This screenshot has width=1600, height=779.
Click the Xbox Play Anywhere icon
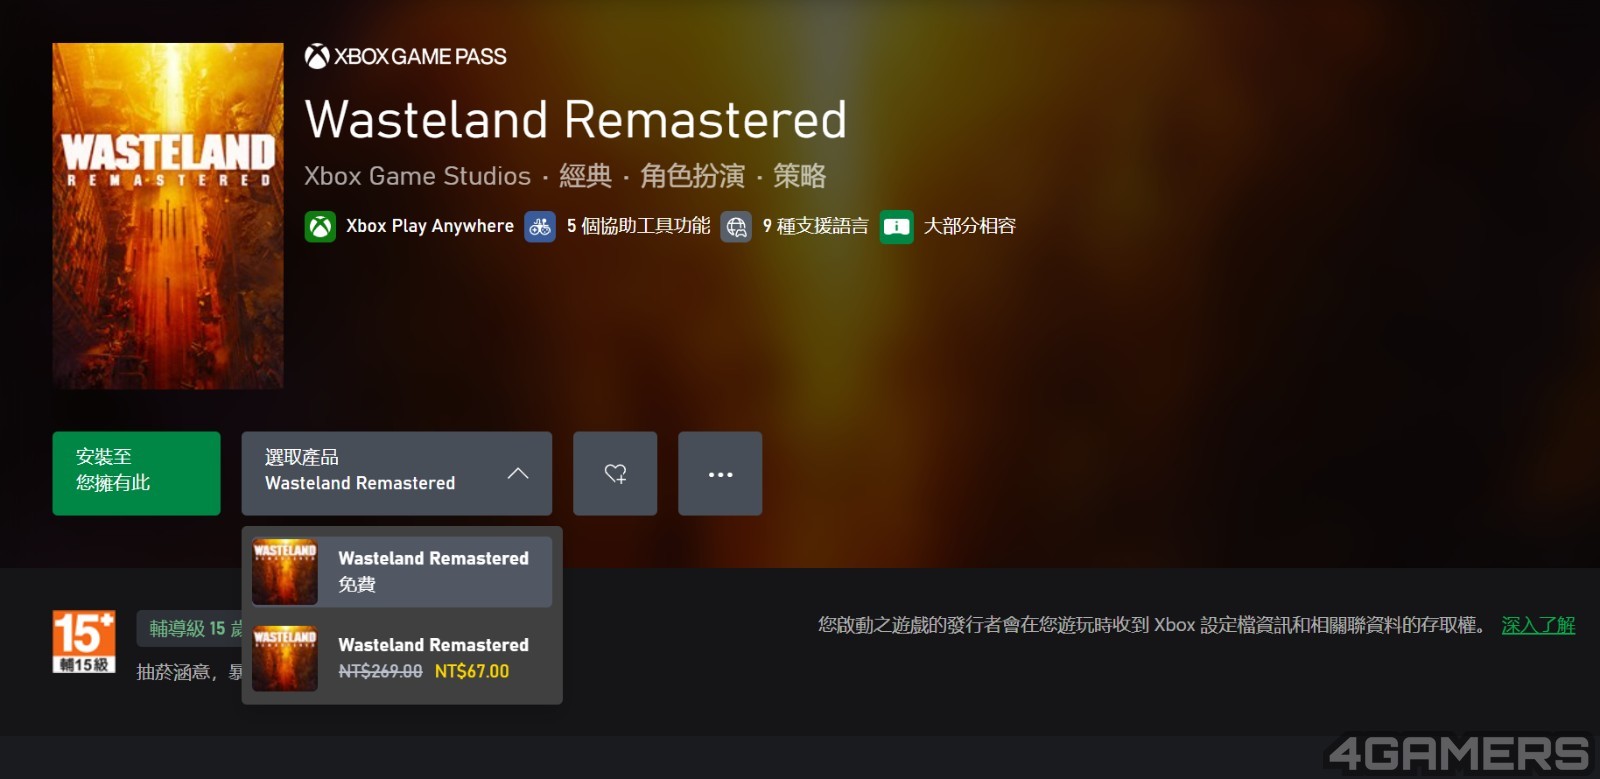click(320, 227)
